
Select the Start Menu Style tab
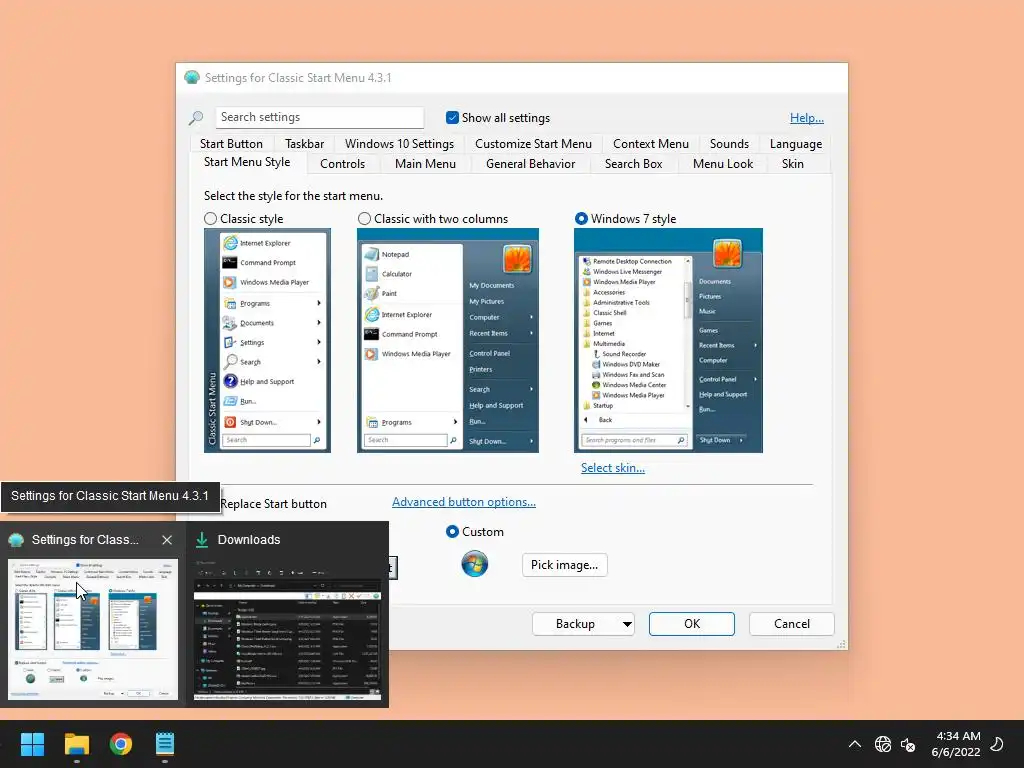tap(247, 162)
